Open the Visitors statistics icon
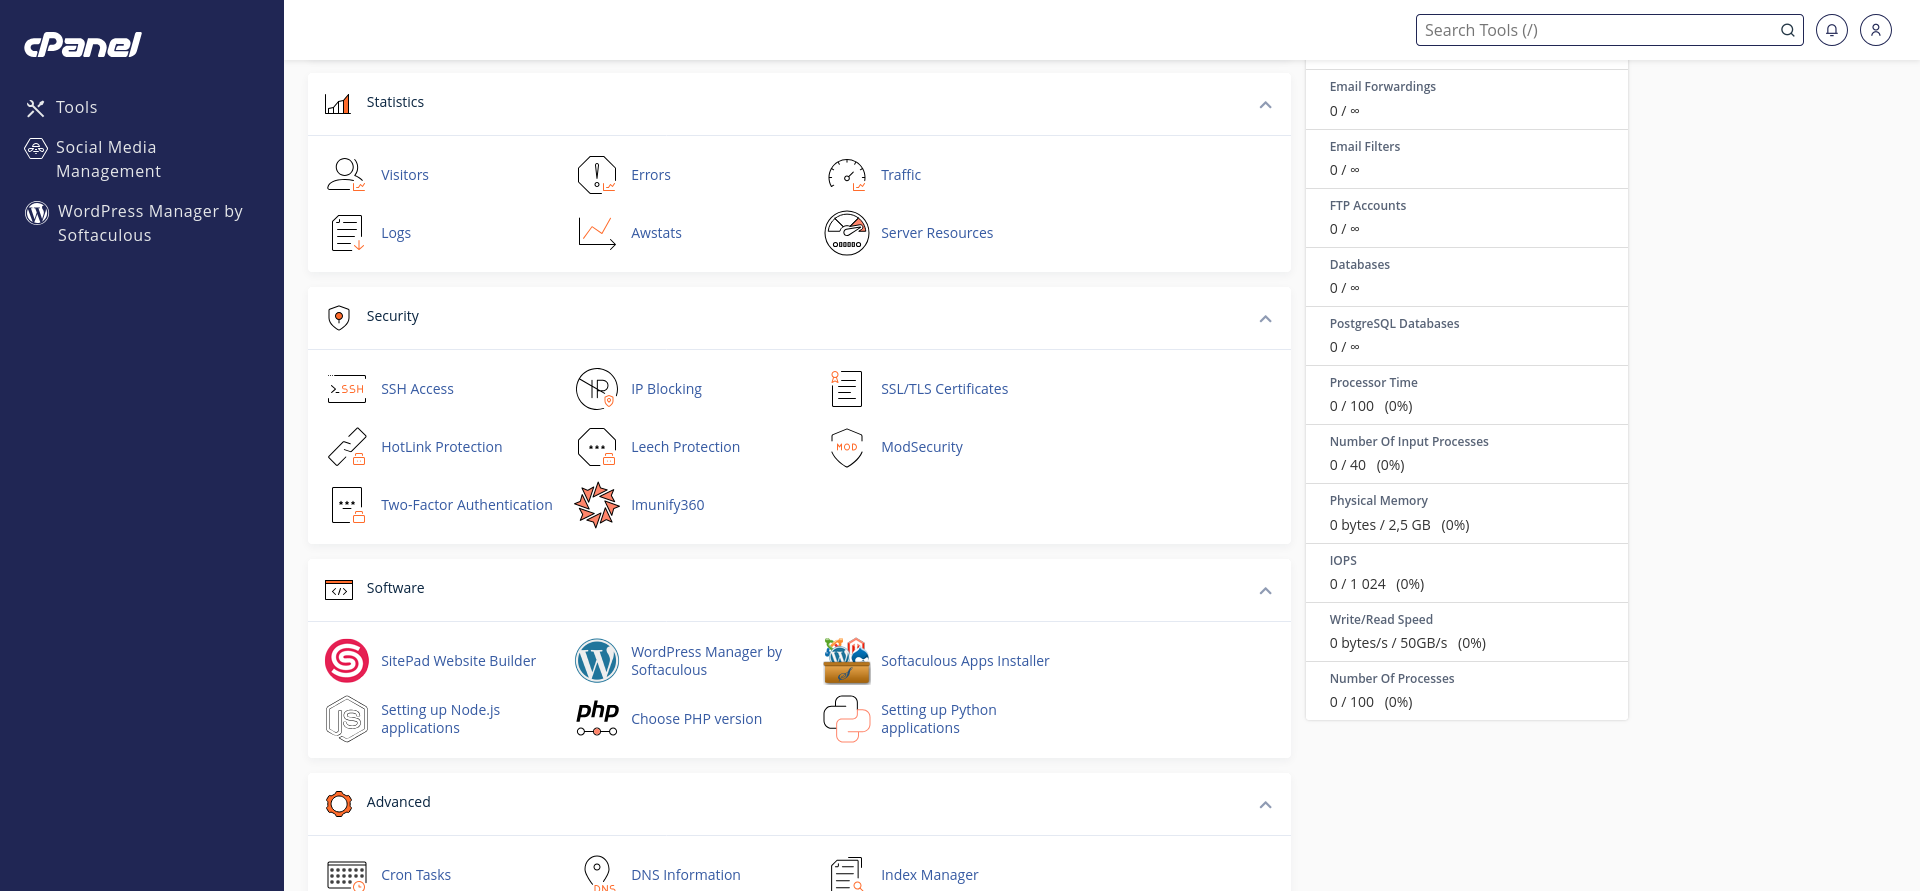The image size is (1920, 891). (x=346, y=175)
